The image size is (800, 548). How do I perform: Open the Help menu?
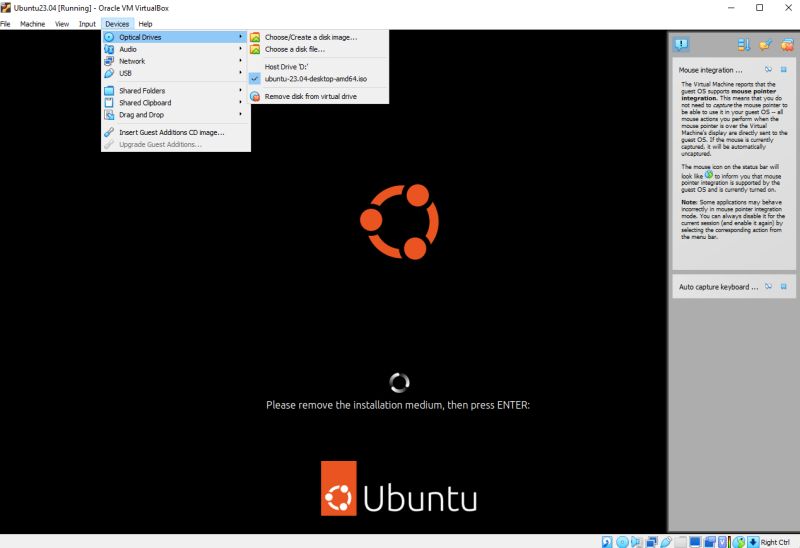[x=145, y=24]
